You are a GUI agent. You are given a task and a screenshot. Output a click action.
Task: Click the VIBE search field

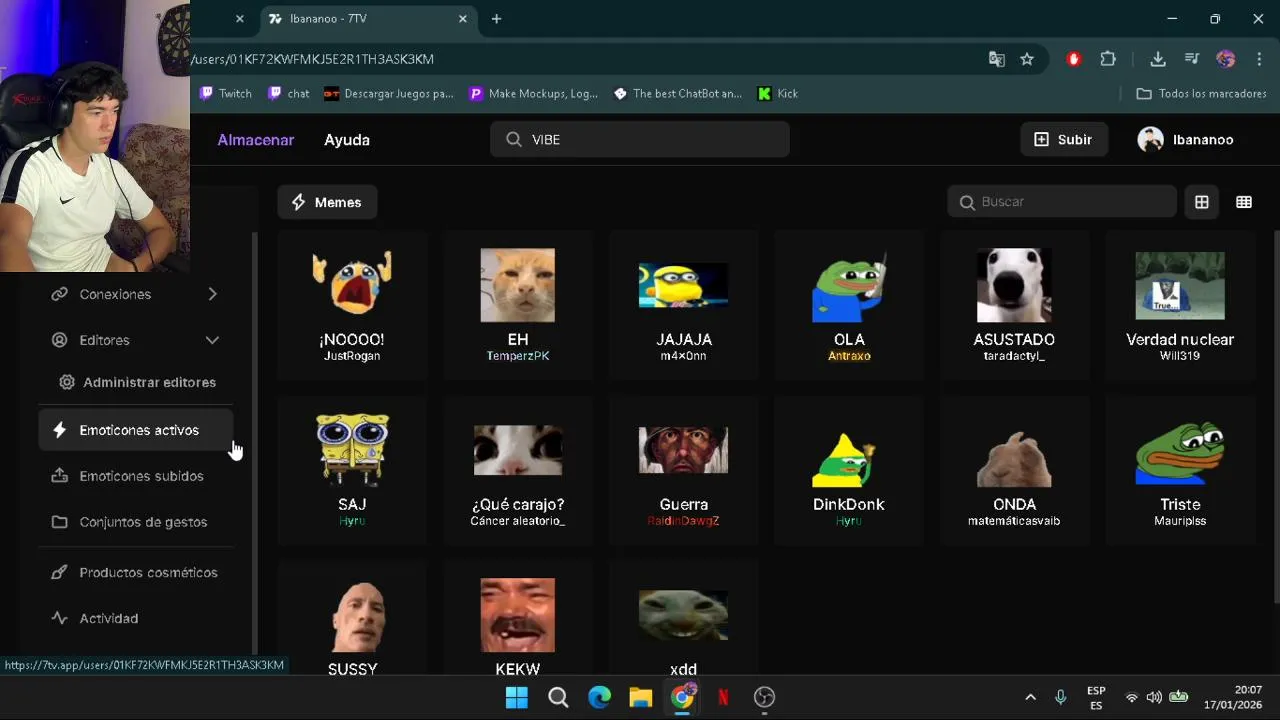click(x=640, y=140)
